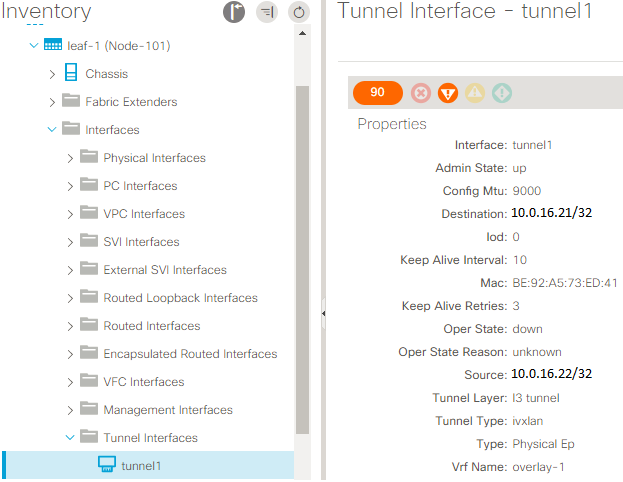623x482 pixels.
Task: Click the warning faults green diamond icon
Action: coord(502,93)
